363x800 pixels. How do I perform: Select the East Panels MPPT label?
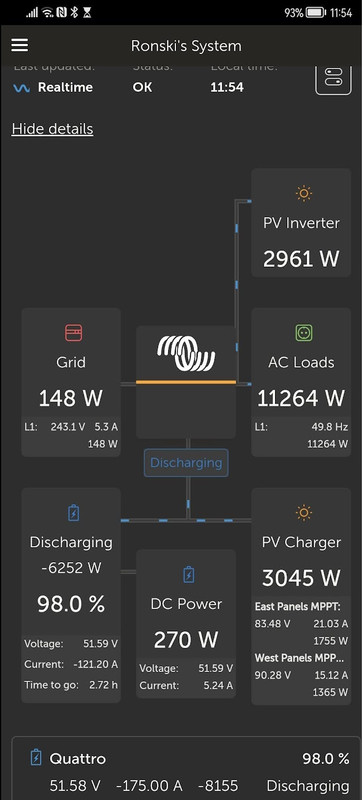click(x=298, y=607)
